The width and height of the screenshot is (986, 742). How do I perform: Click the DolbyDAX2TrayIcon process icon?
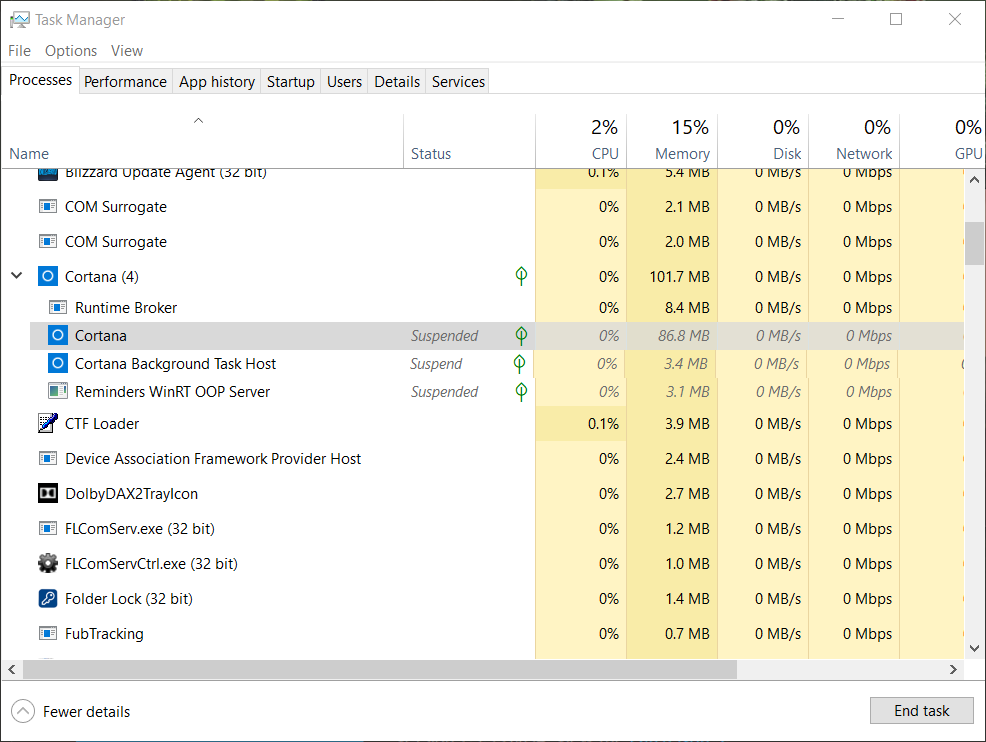click(48, 494)
